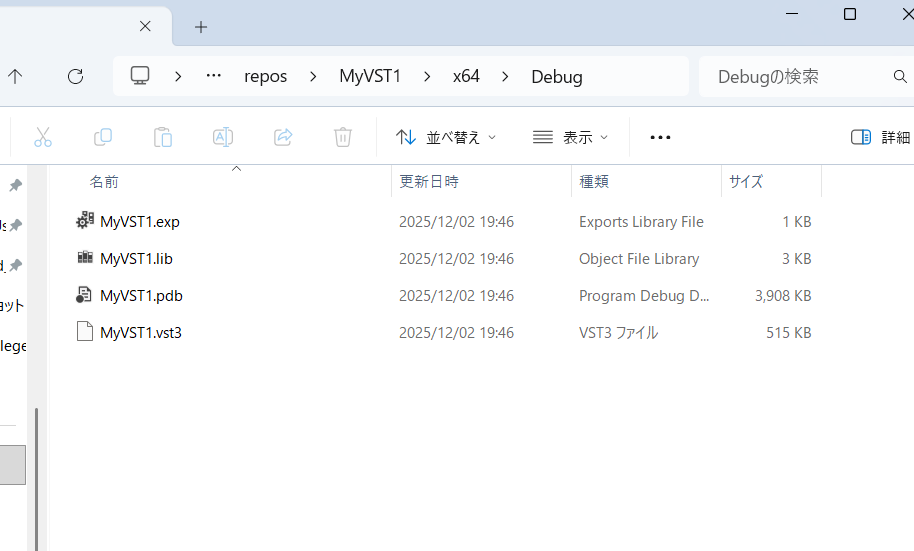Open the 並べ替え sort dropdown
This screenshot has width=914, height=551.
coord(446,137)
